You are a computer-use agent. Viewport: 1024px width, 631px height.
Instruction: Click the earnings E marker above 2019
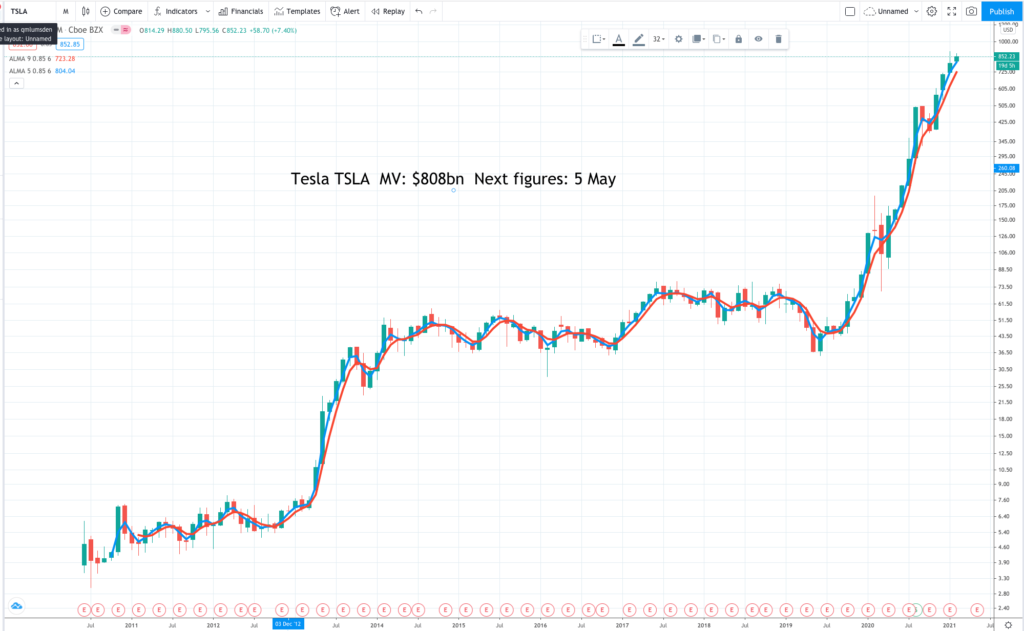point(786,610)
